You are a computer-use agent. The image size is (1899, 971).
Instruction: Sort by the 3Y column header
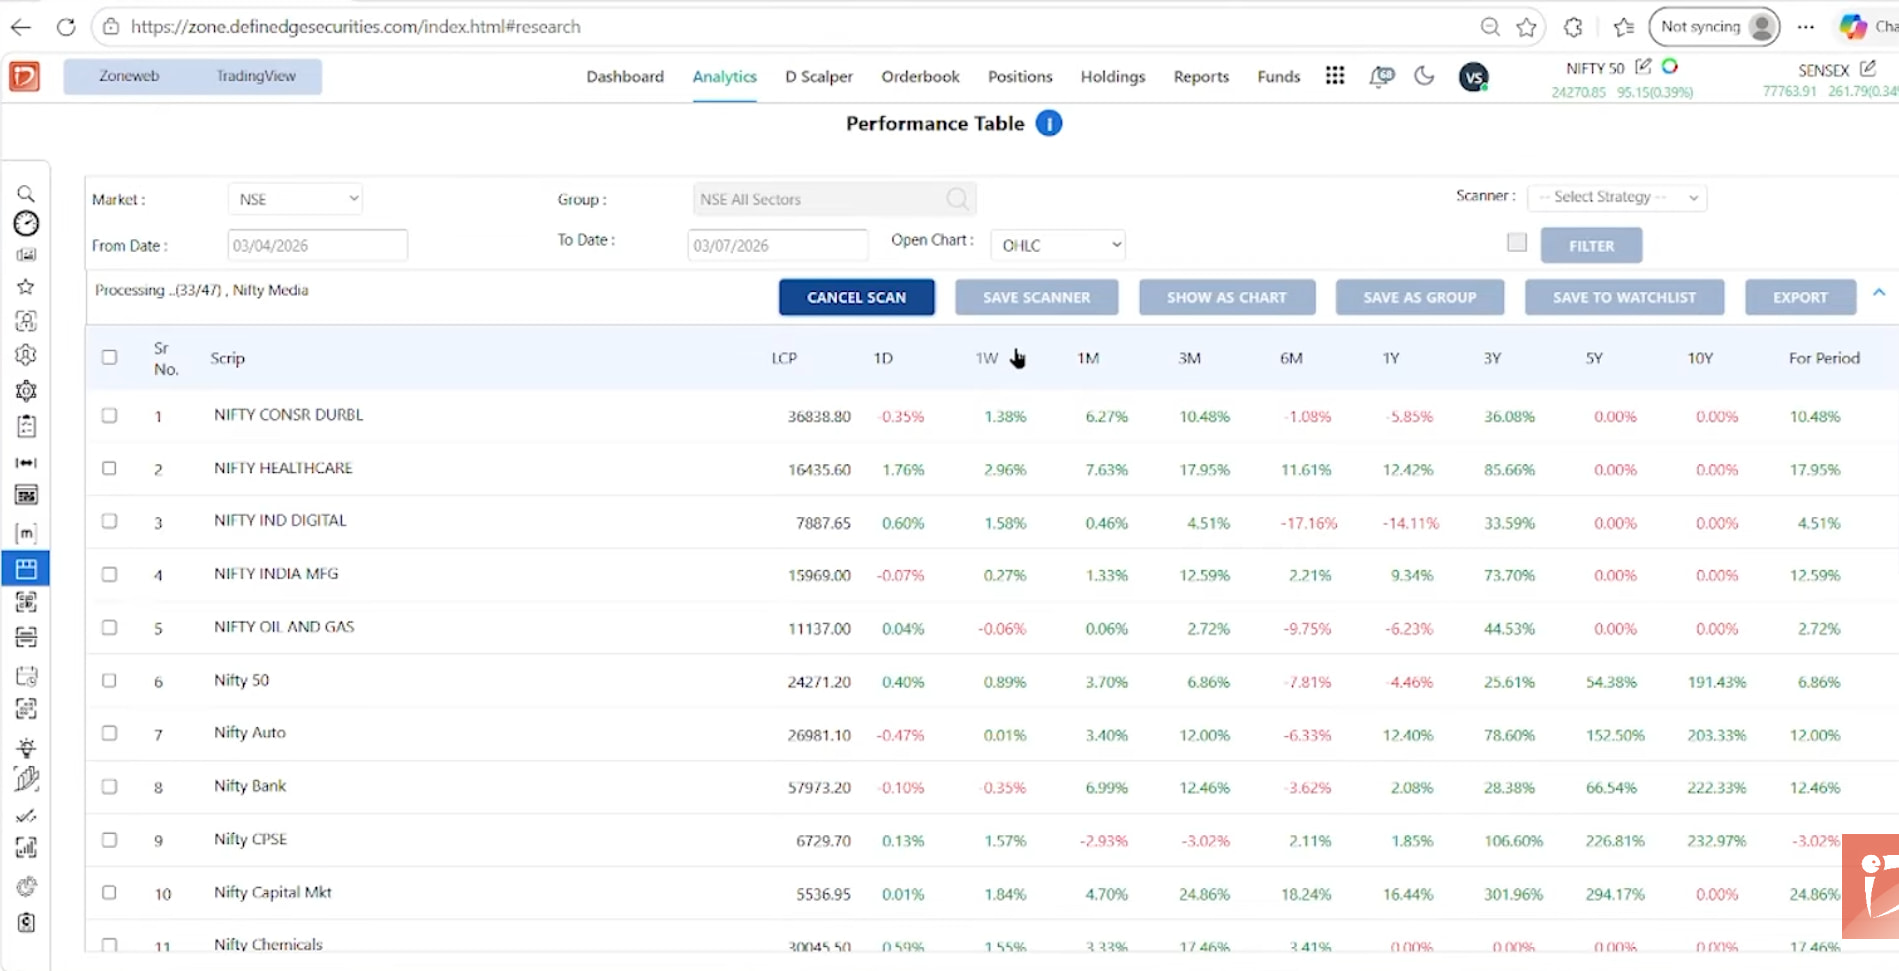coord(1492,358)
